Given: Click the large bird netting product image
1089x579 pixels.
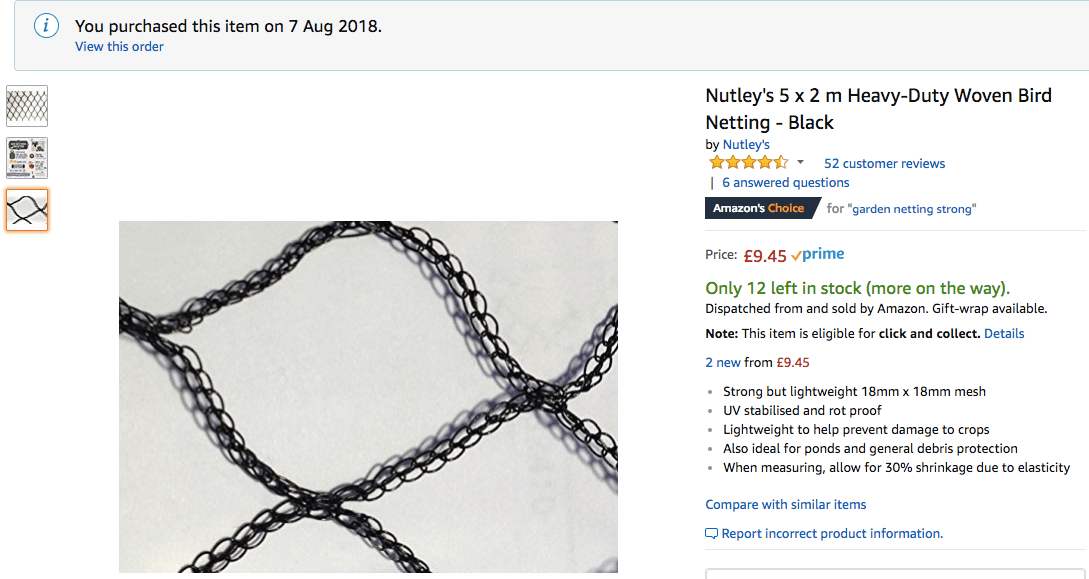Looking at the screenshot, I should pyautogui.click(x=368, y=396).
